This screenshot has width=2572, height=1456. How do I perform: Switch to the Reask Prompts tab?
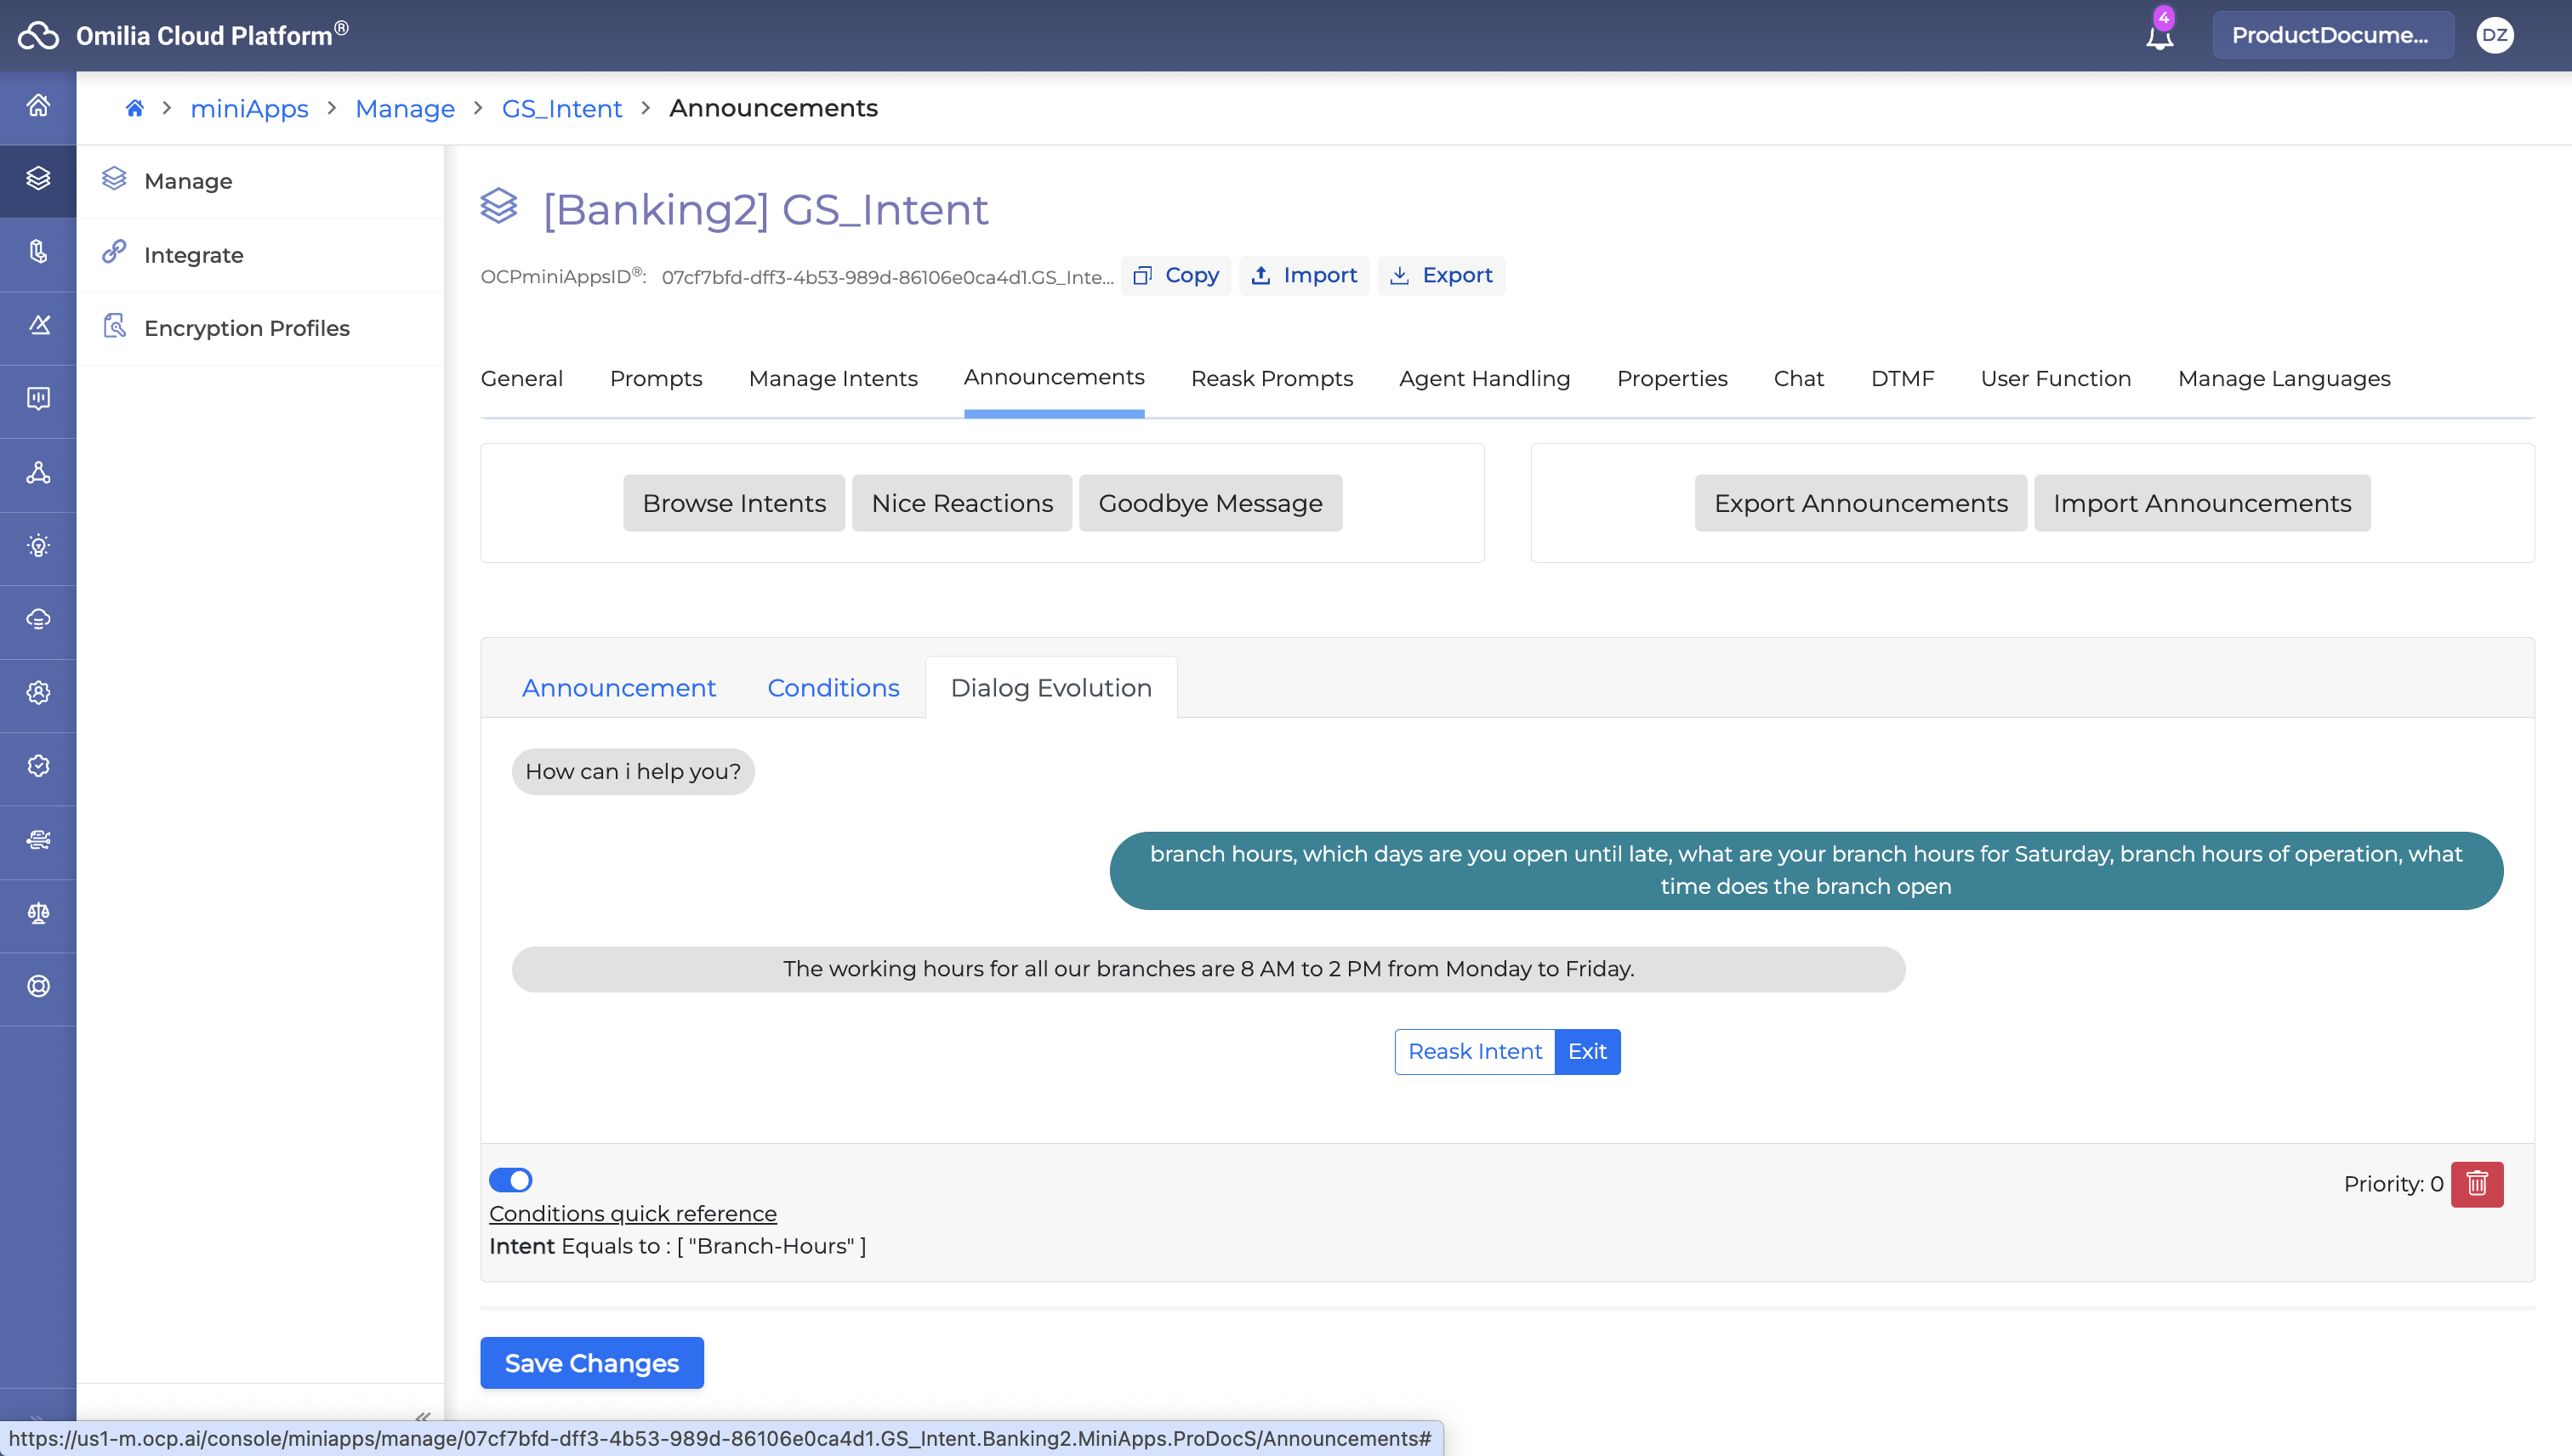(1271, 378)
